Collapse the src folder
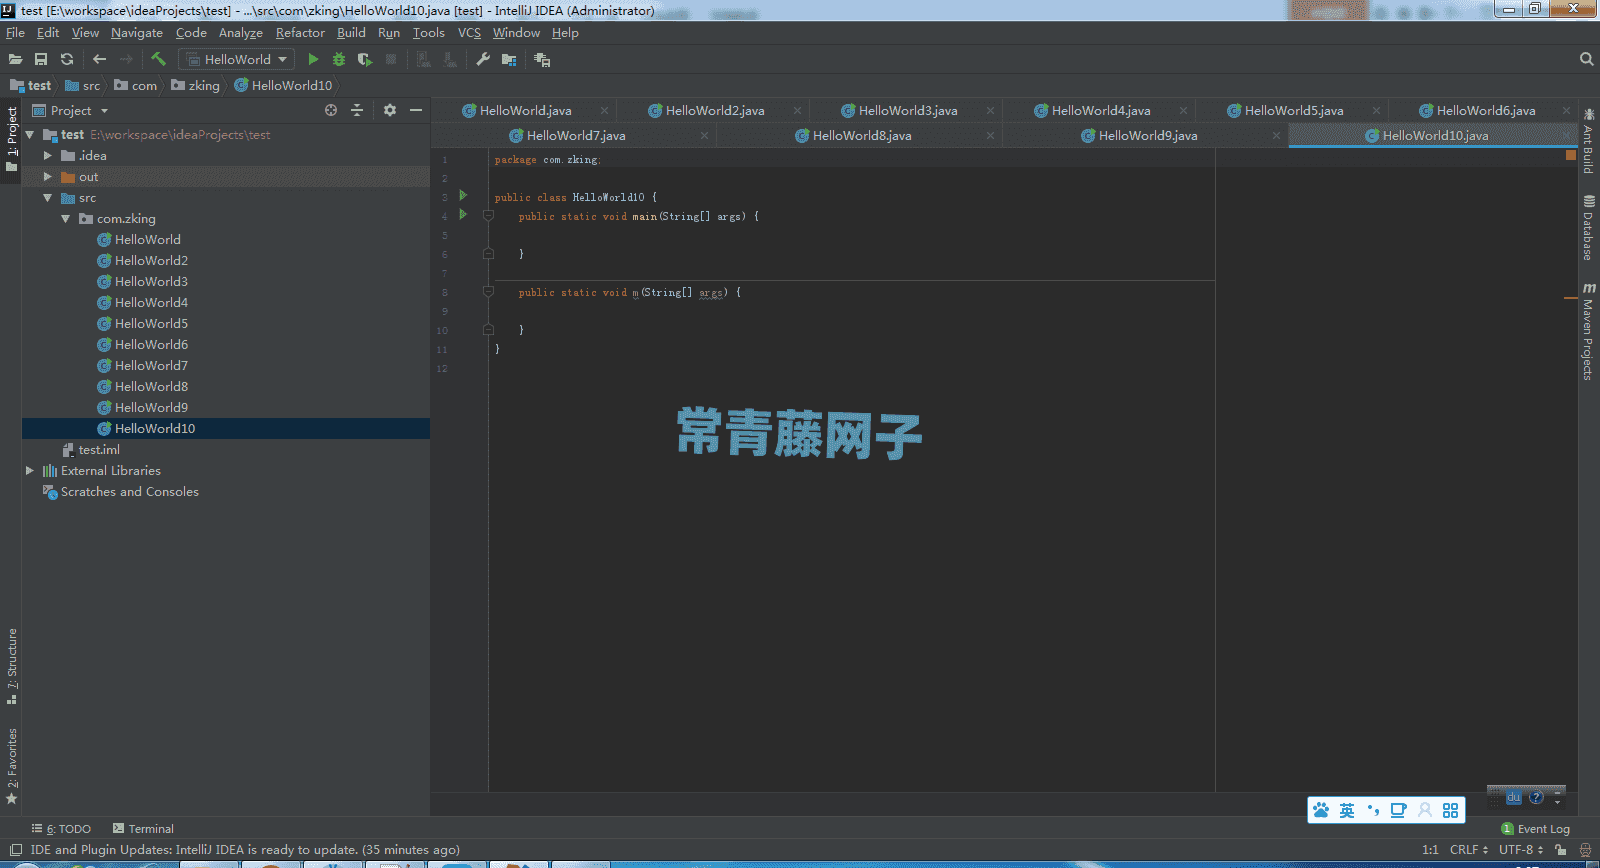Viewport: 1600px width, 868px height. [47, 198]
